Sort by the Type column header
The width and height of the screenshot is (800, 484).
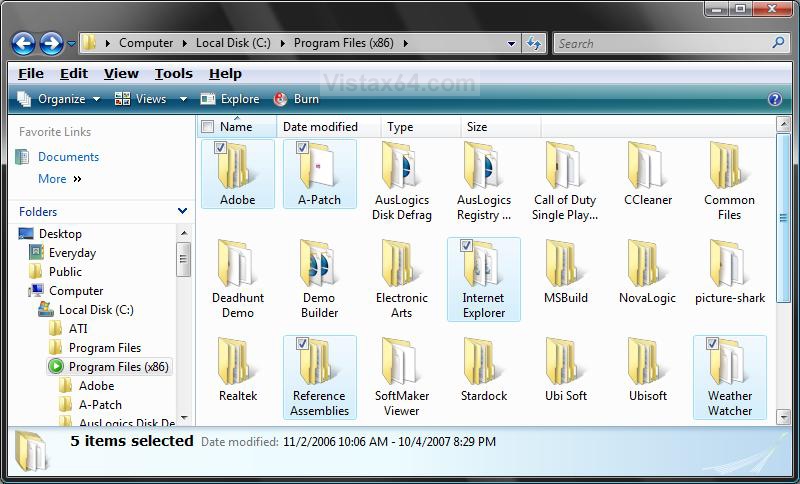pyautogui.click(x=420, y=126)
